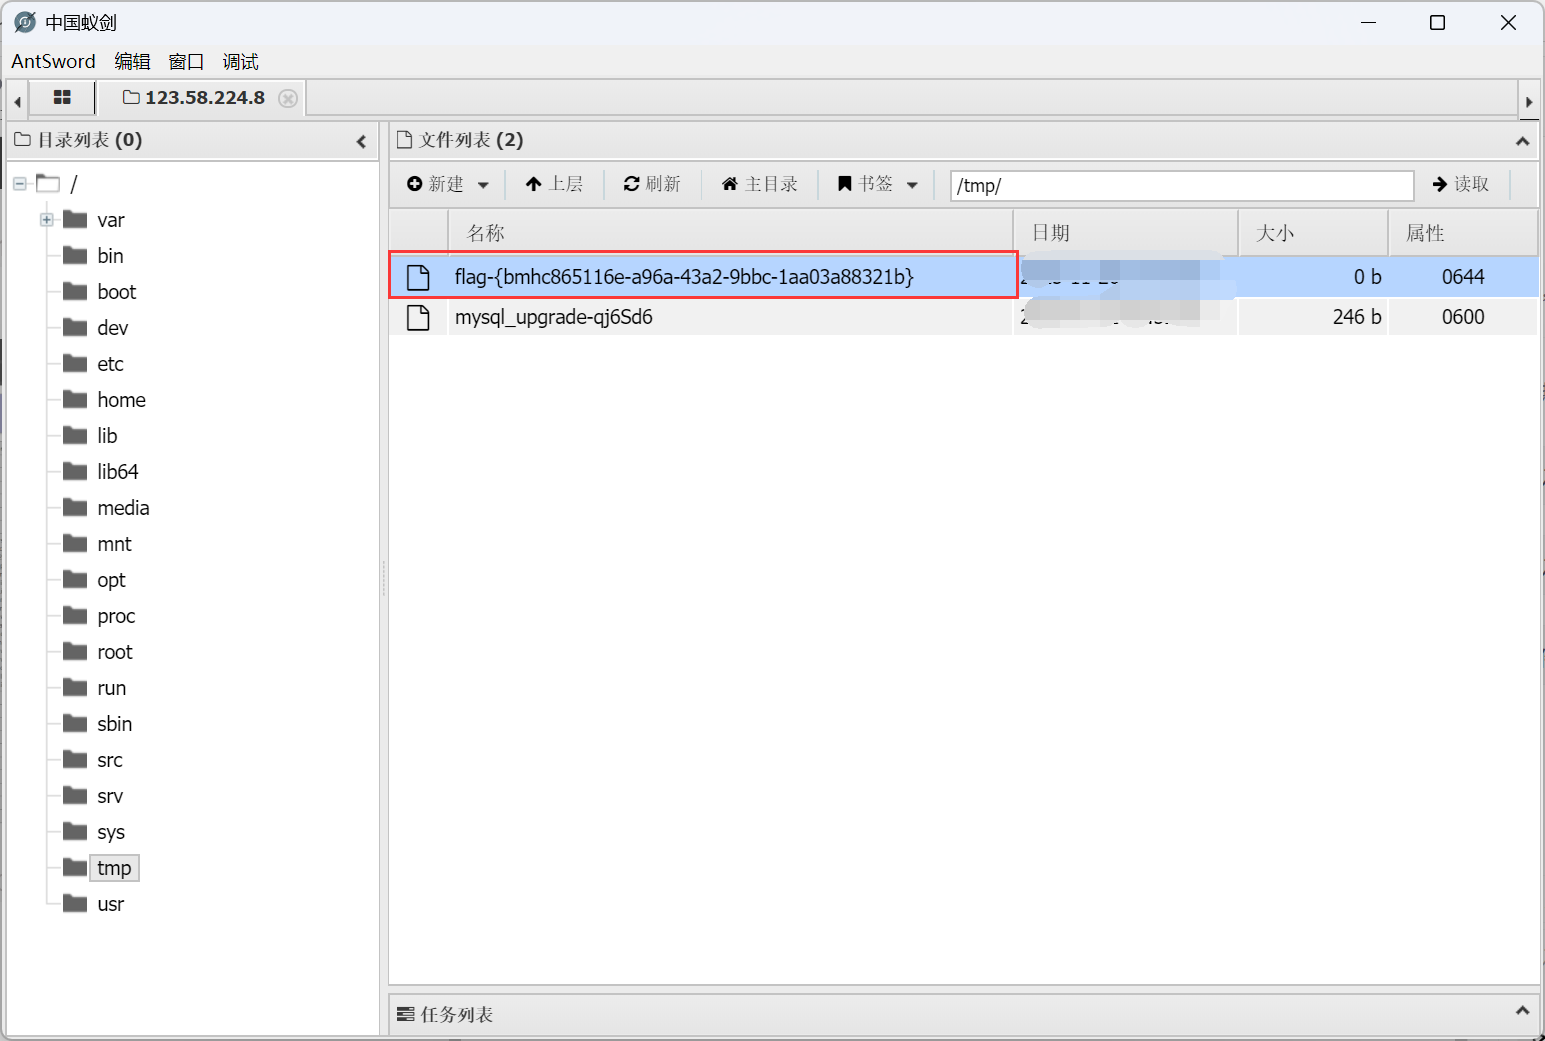The image size is (1545, 1041).
Task: Sort by the 属性 column header
Action: pos(1463,233)
